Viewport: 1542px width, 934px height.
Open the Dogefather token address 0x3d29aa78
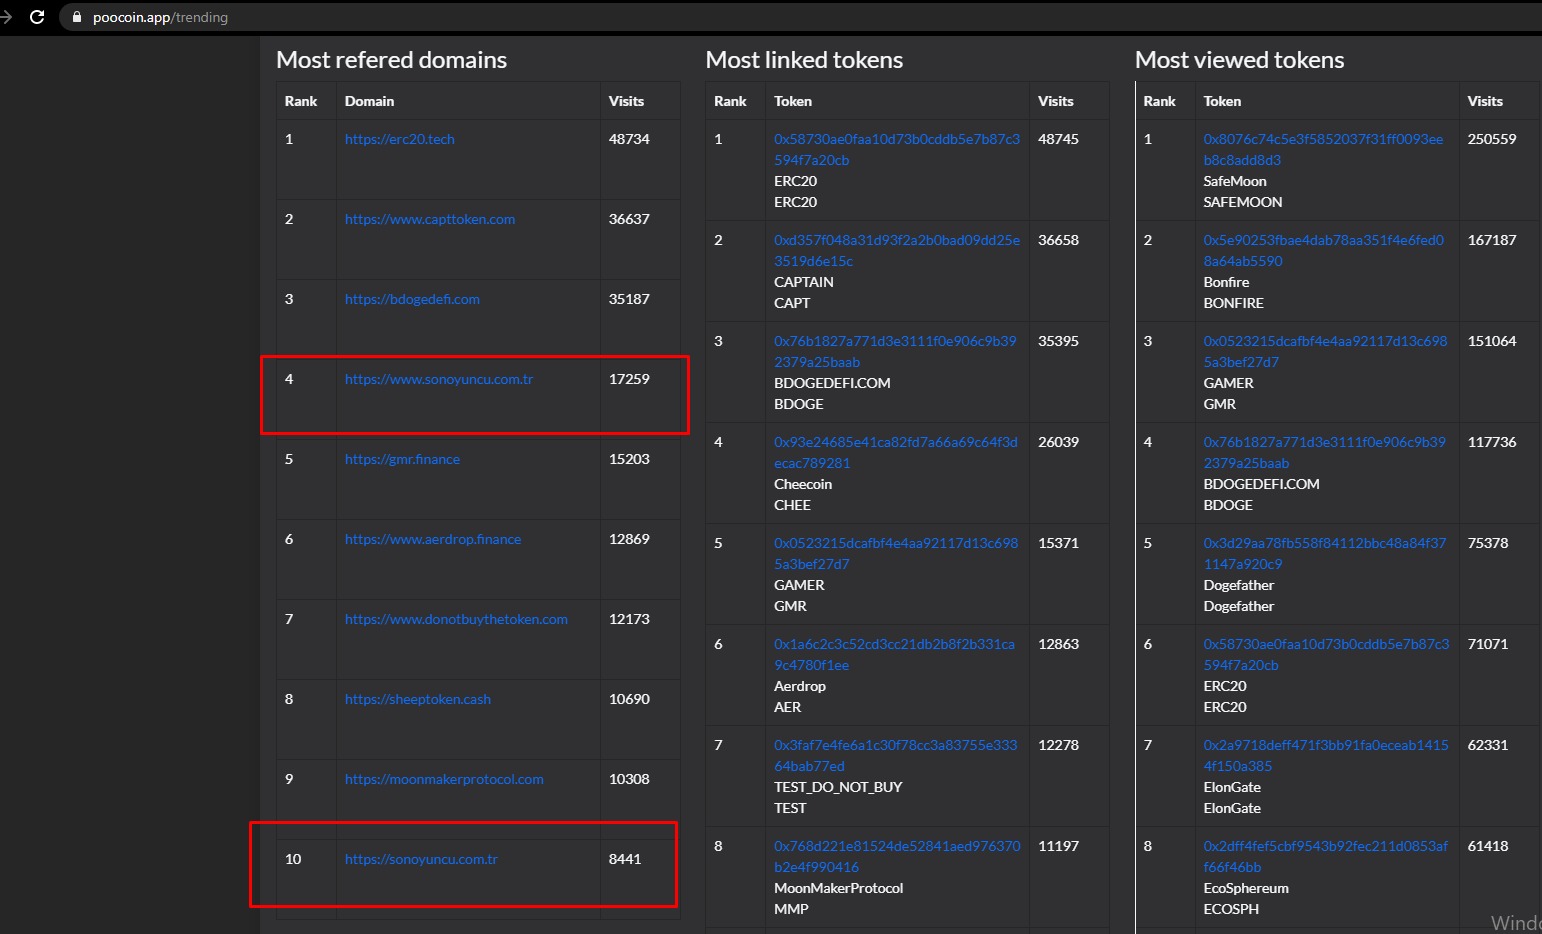coord(1325,553)
